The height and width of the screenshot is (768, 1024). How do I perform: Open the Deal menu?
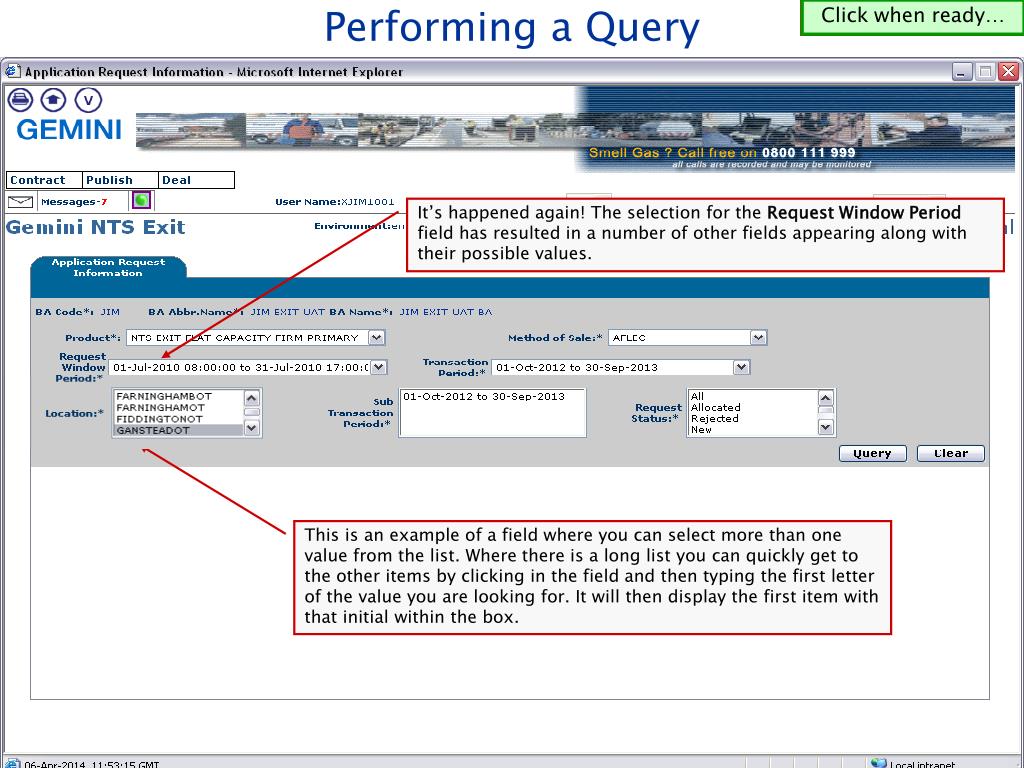pos(196,180)
